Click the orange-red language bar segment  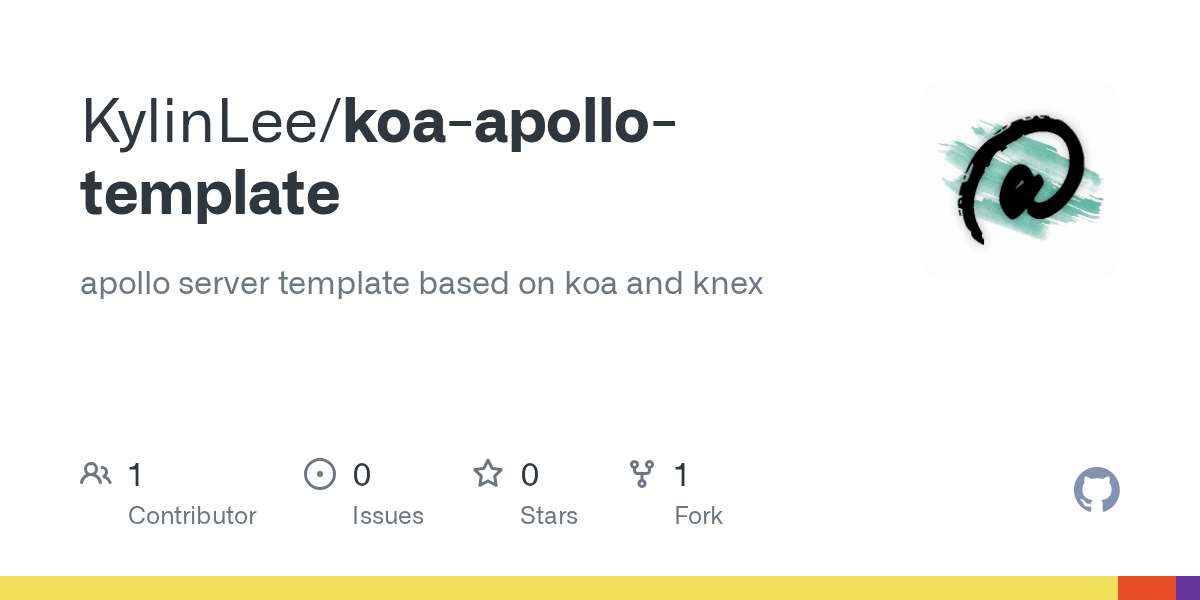(x=1146, y=588)
